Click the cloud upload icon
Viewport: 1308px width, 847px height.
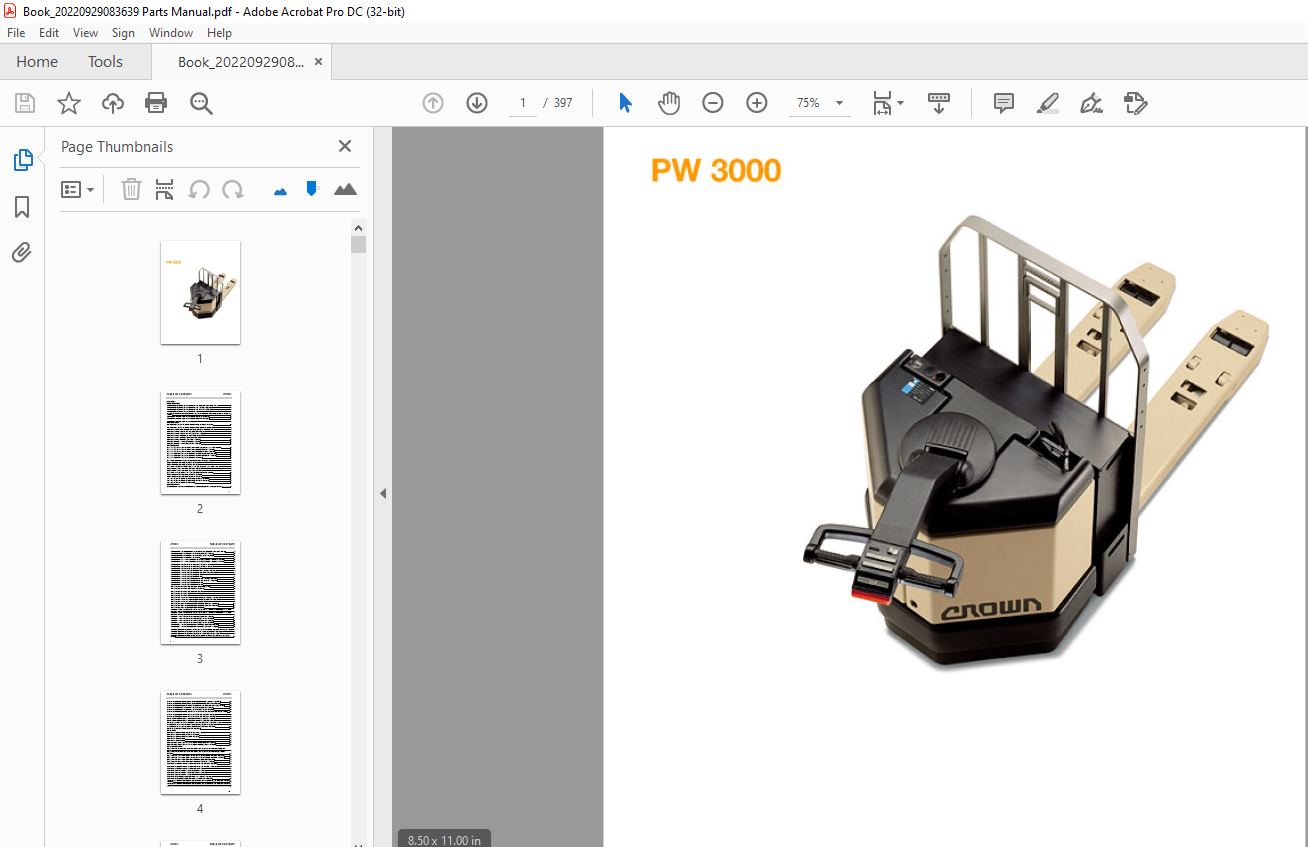point(113,103)
